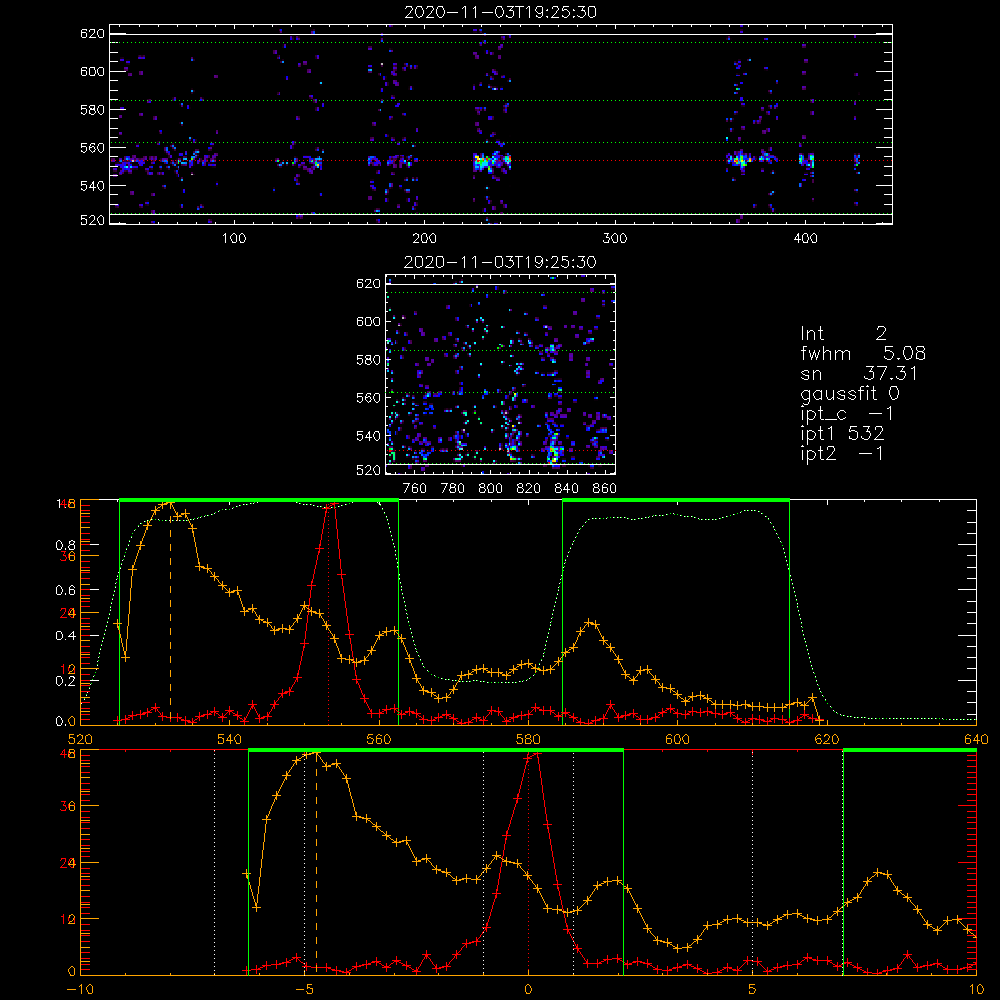Viewport: 1000px width, 1000px height.
Task: Click x-axis label 200 of the top spectrogram
Action: point(424,239)
